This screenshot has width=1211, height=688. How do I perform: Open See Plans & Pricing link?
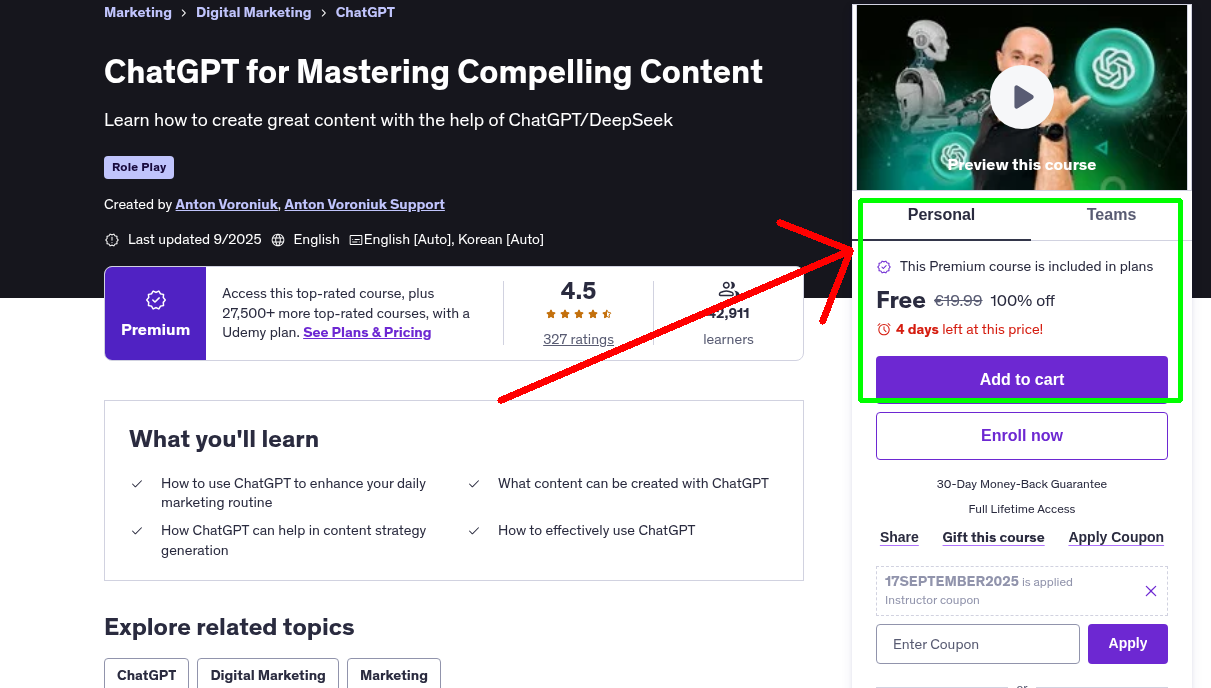pos(367,332)
